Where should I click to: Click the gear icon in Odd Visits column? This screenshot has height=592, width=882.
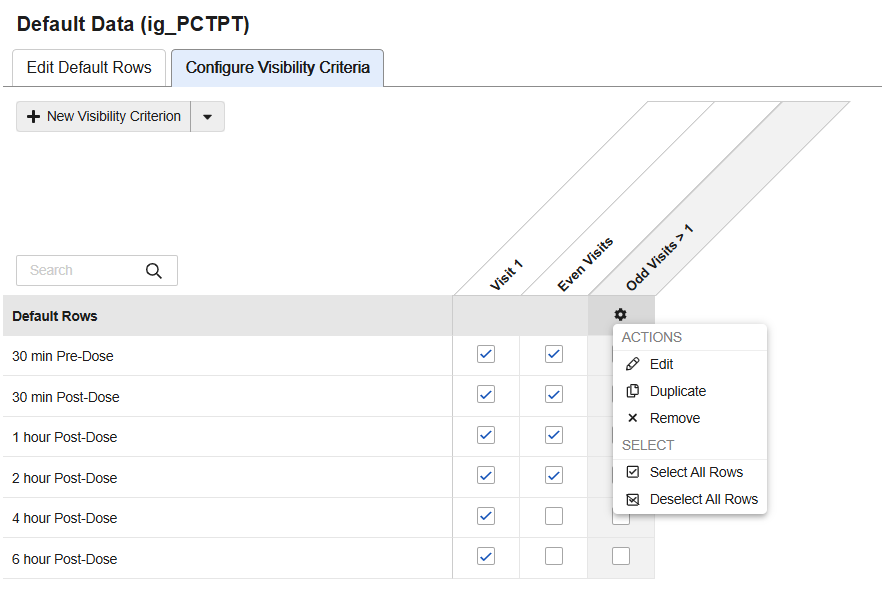pos(621,315)
